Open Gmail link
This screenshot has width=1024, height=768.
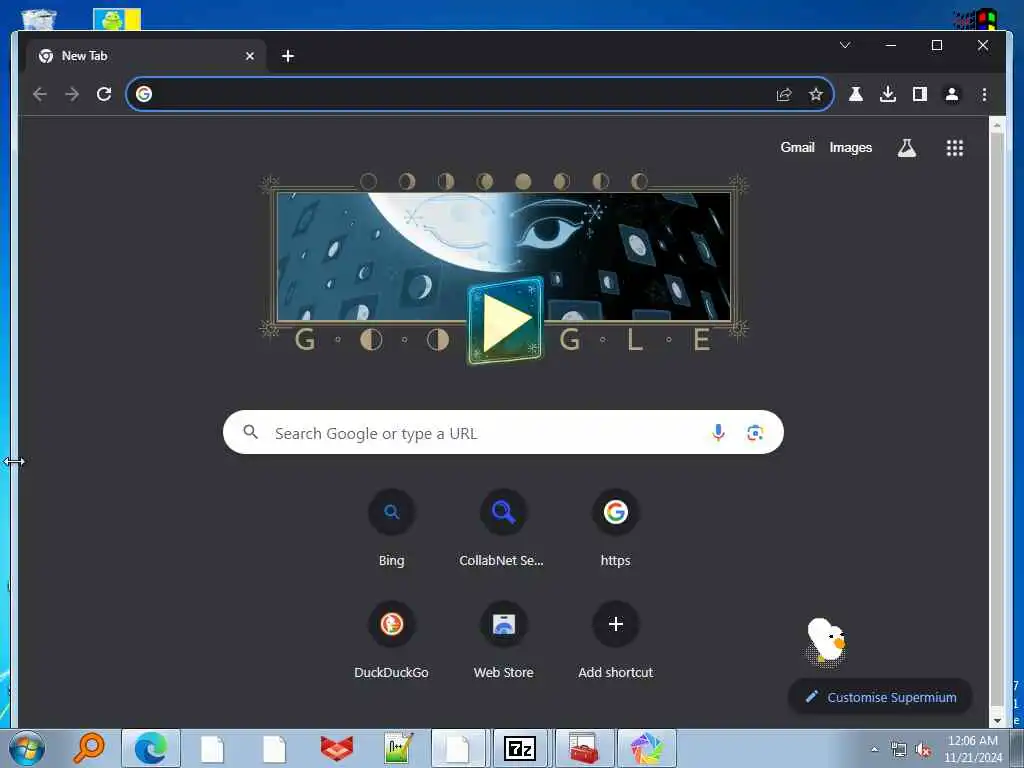[x=797, y=148]
